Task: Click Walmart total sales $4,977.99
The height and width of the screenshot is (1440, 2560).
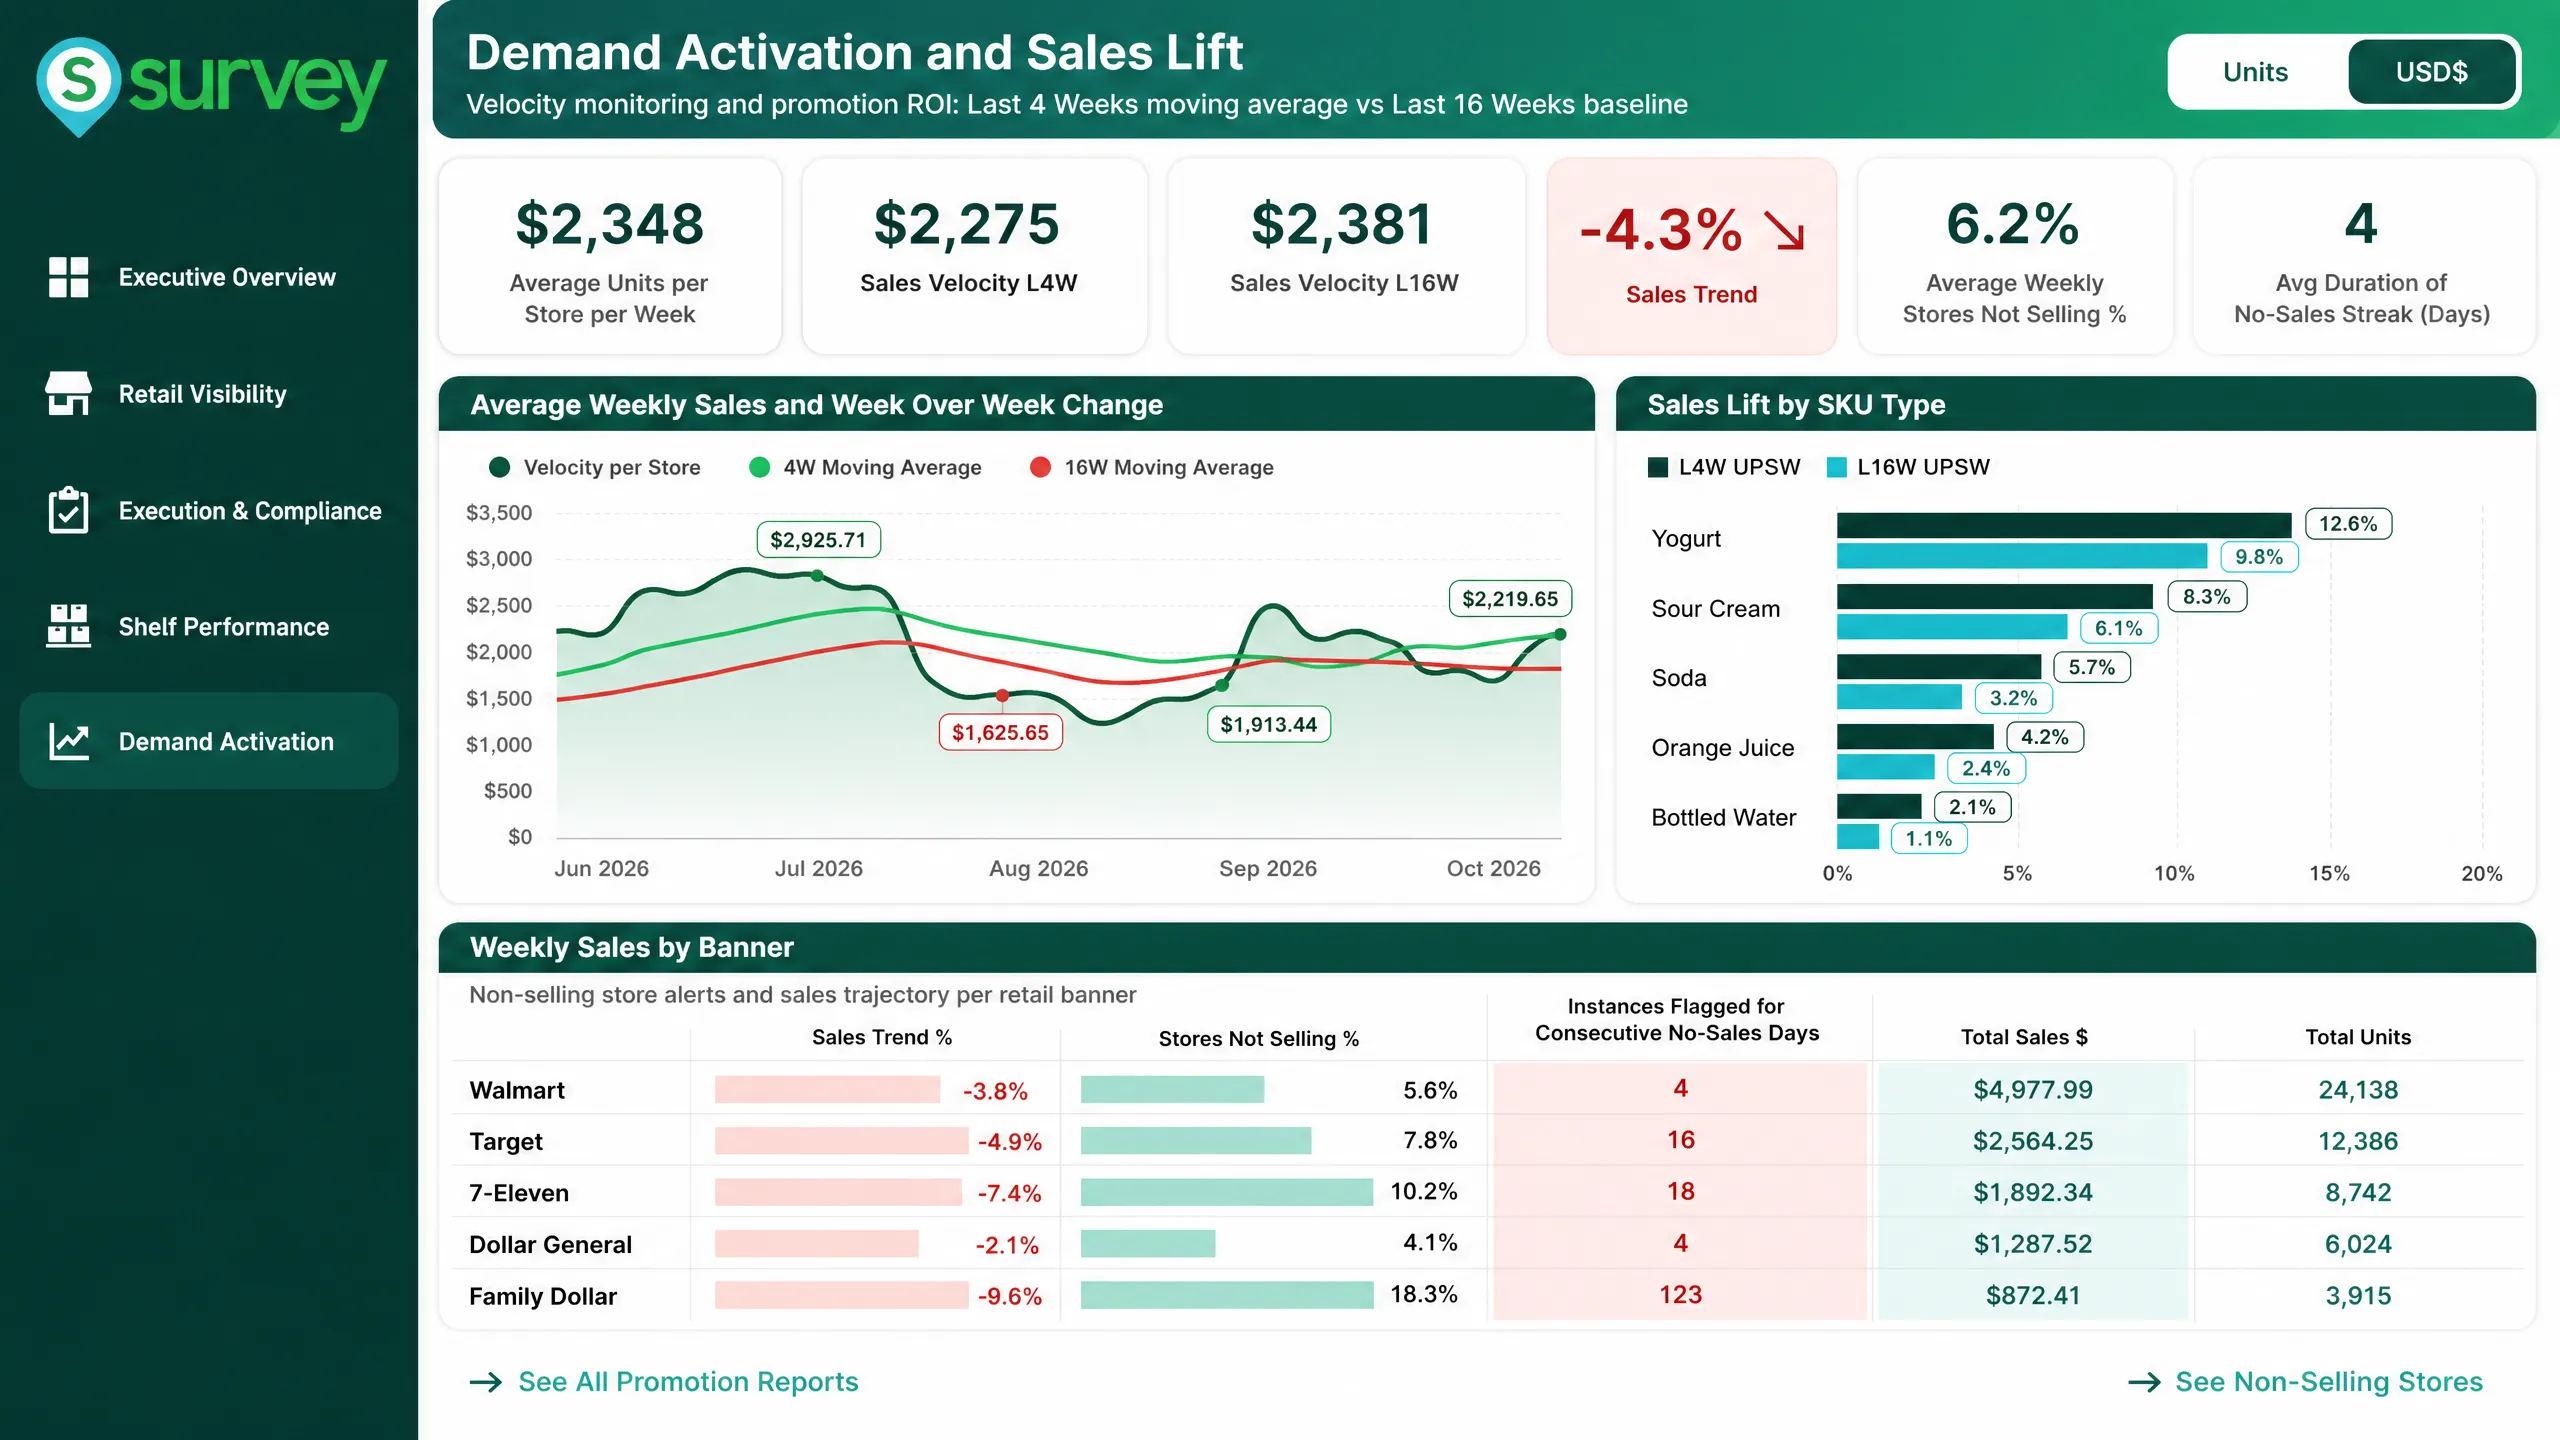Action: pyautogui.click(x=2033, y=1090)
